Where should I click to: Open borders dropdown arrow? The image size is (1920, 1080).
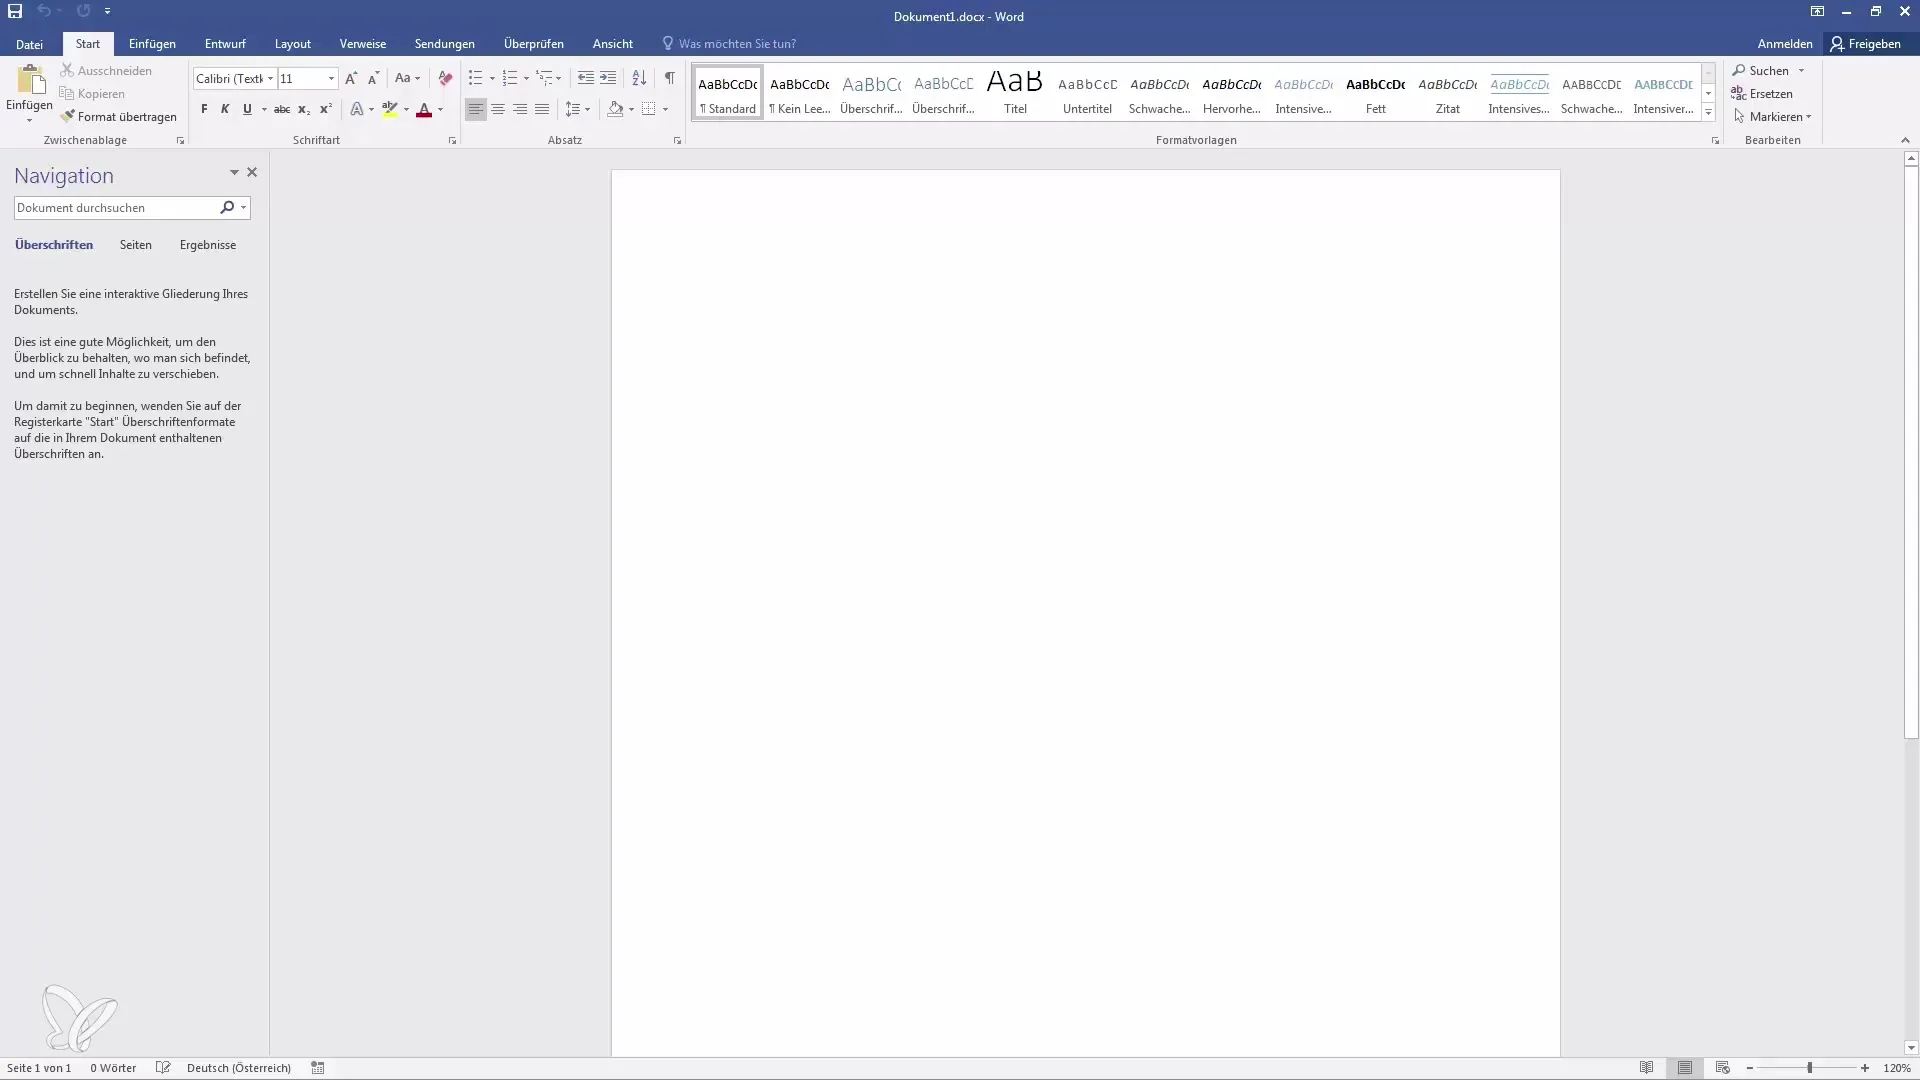point(665,109)
